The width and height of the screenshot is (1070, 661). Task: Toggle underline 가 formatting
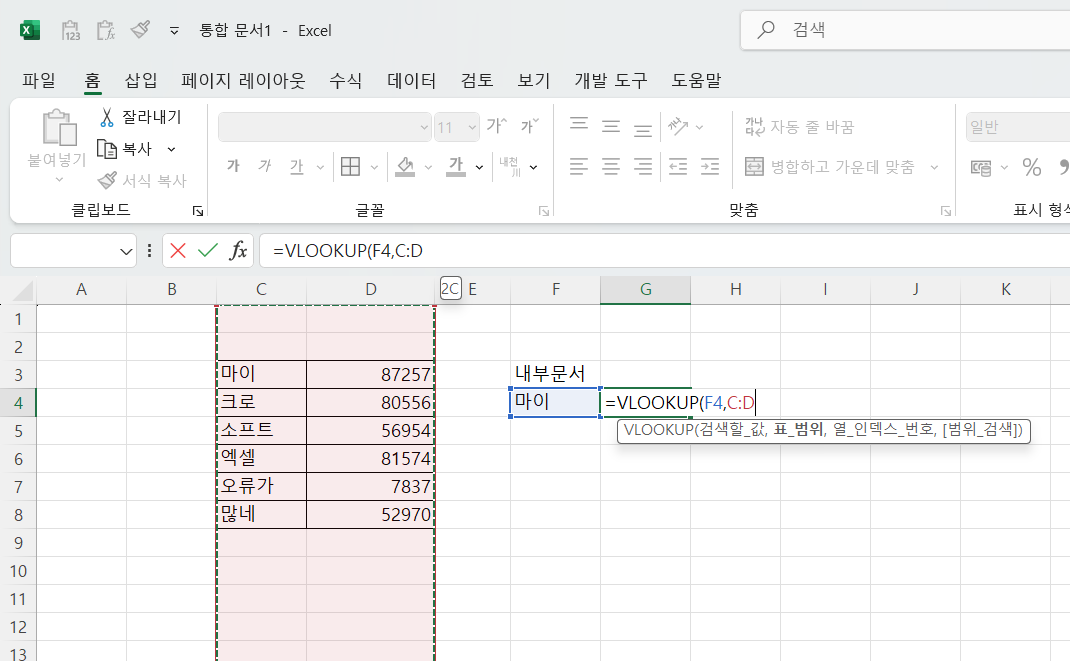pos(297,166)
